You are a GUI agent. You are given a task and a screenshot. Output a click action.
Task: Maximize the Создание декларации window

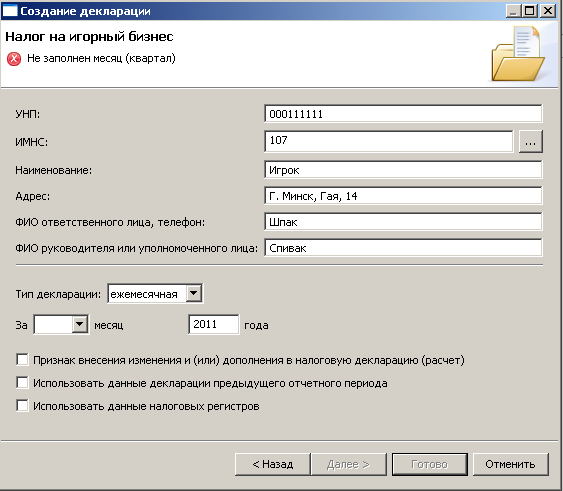click(x=530, y=11)
